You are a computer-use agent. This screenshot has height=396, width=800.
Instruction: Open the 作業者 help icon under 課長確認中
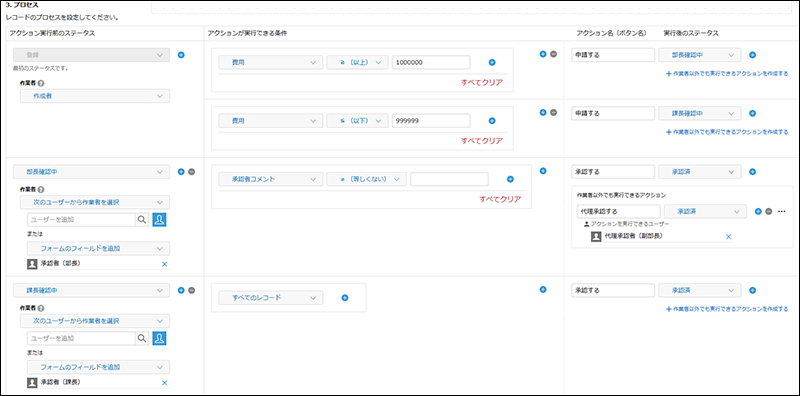click(x=41, y=308)
